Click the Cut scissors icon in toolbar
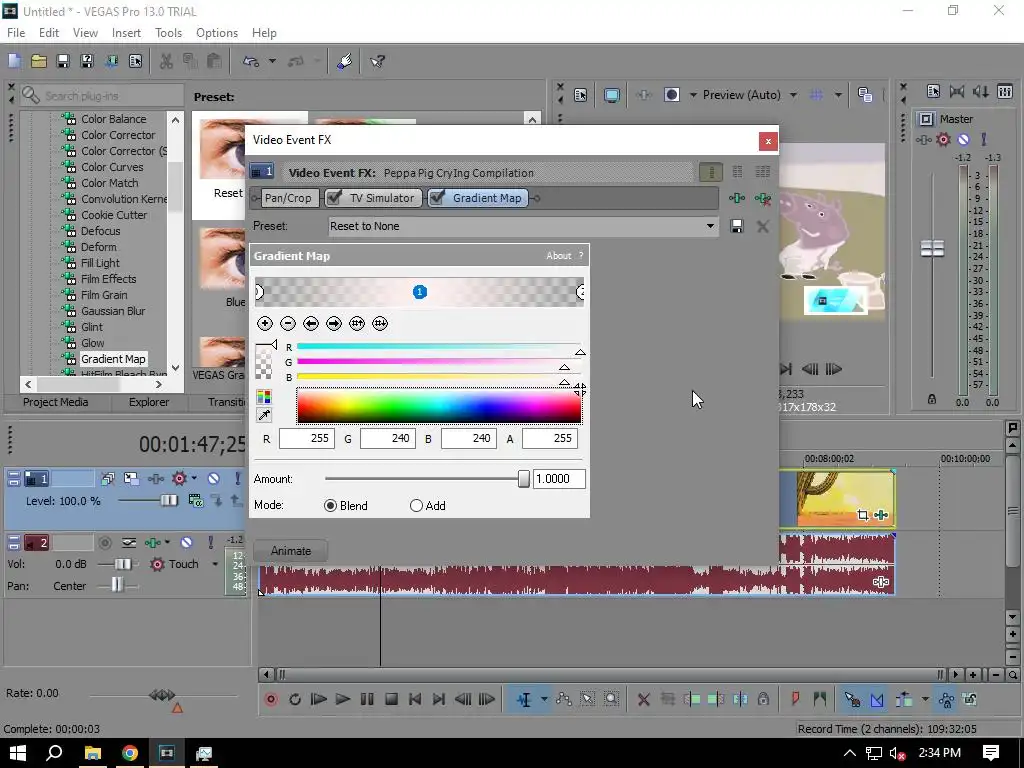 click(167, 61)
